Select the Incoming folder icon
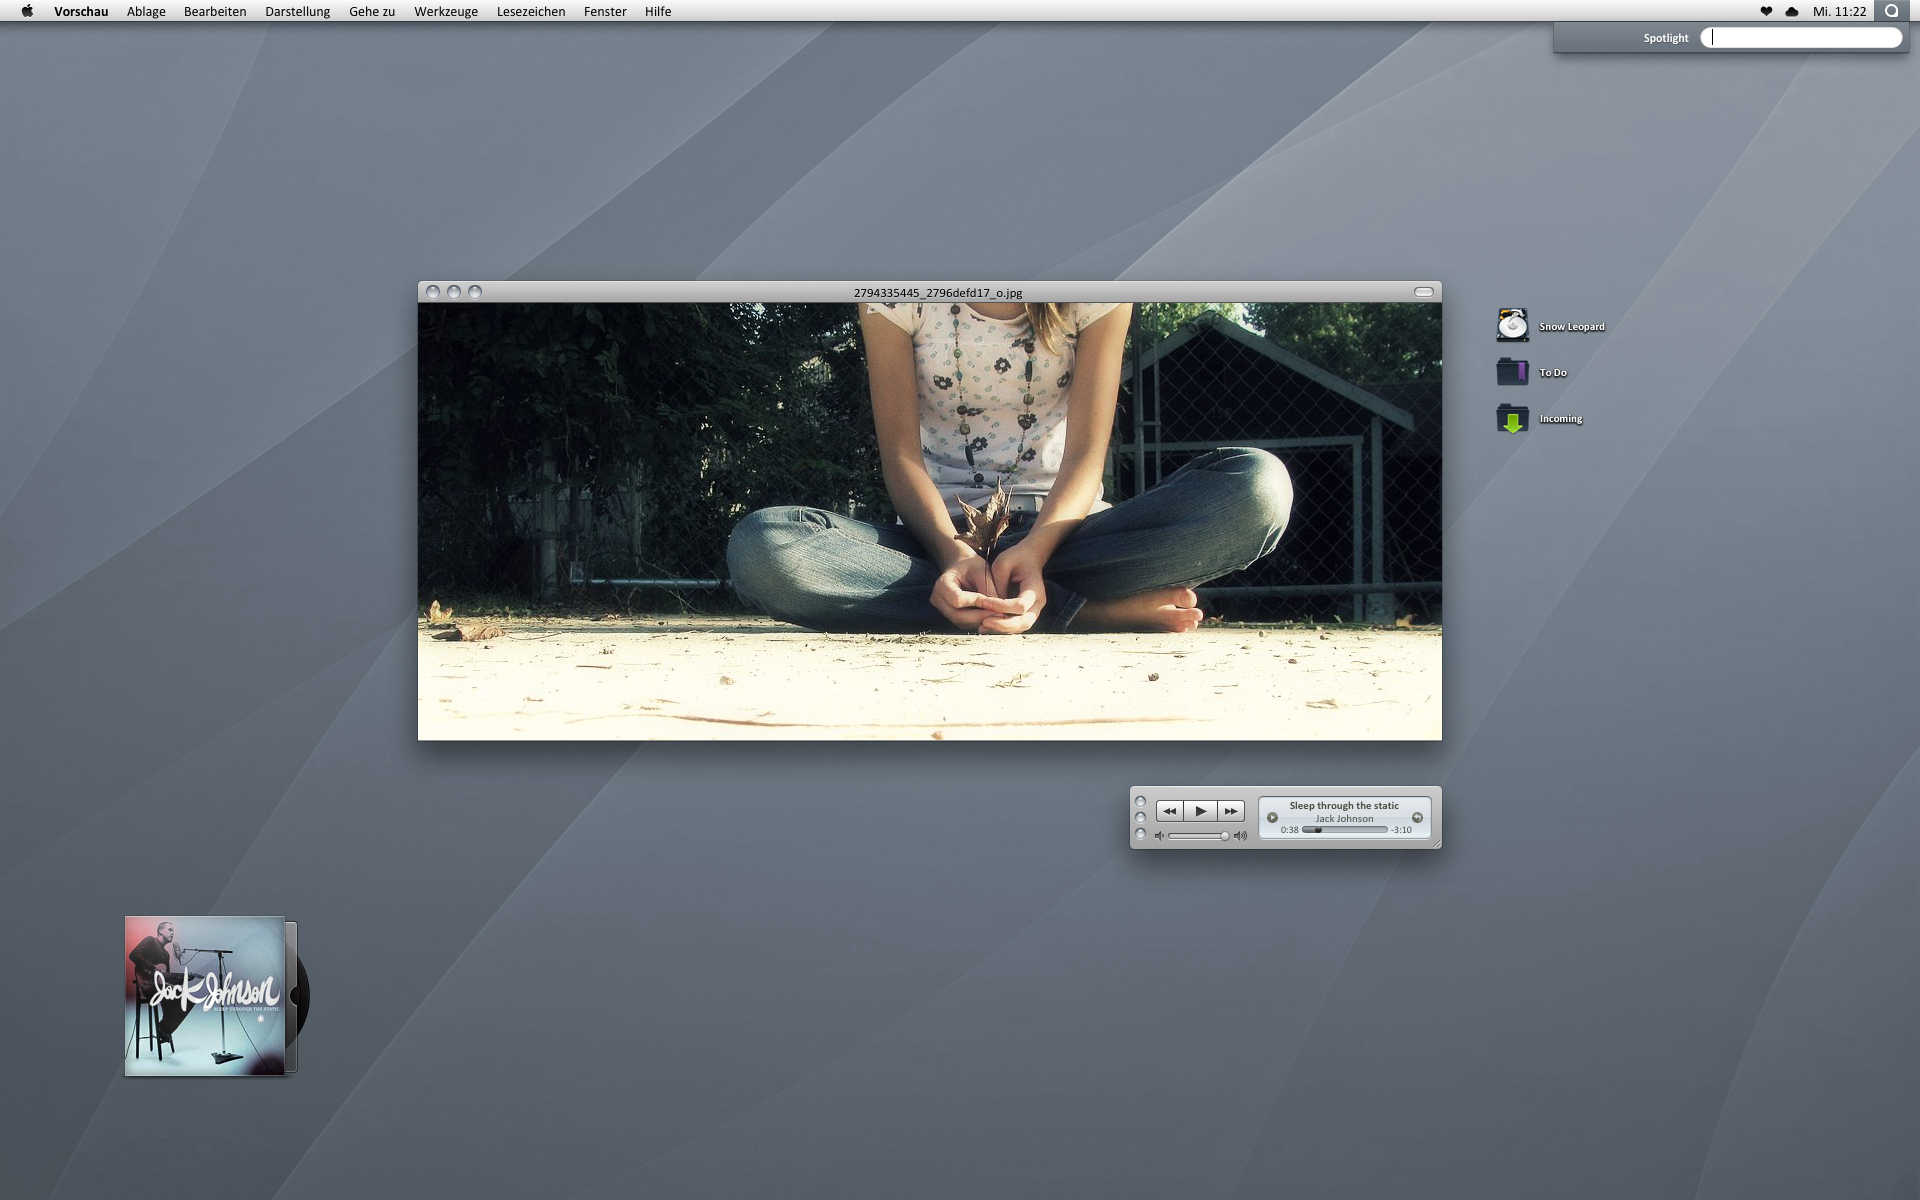The width and height of the screenshot is (1920, 1200). pos(1512,417)
